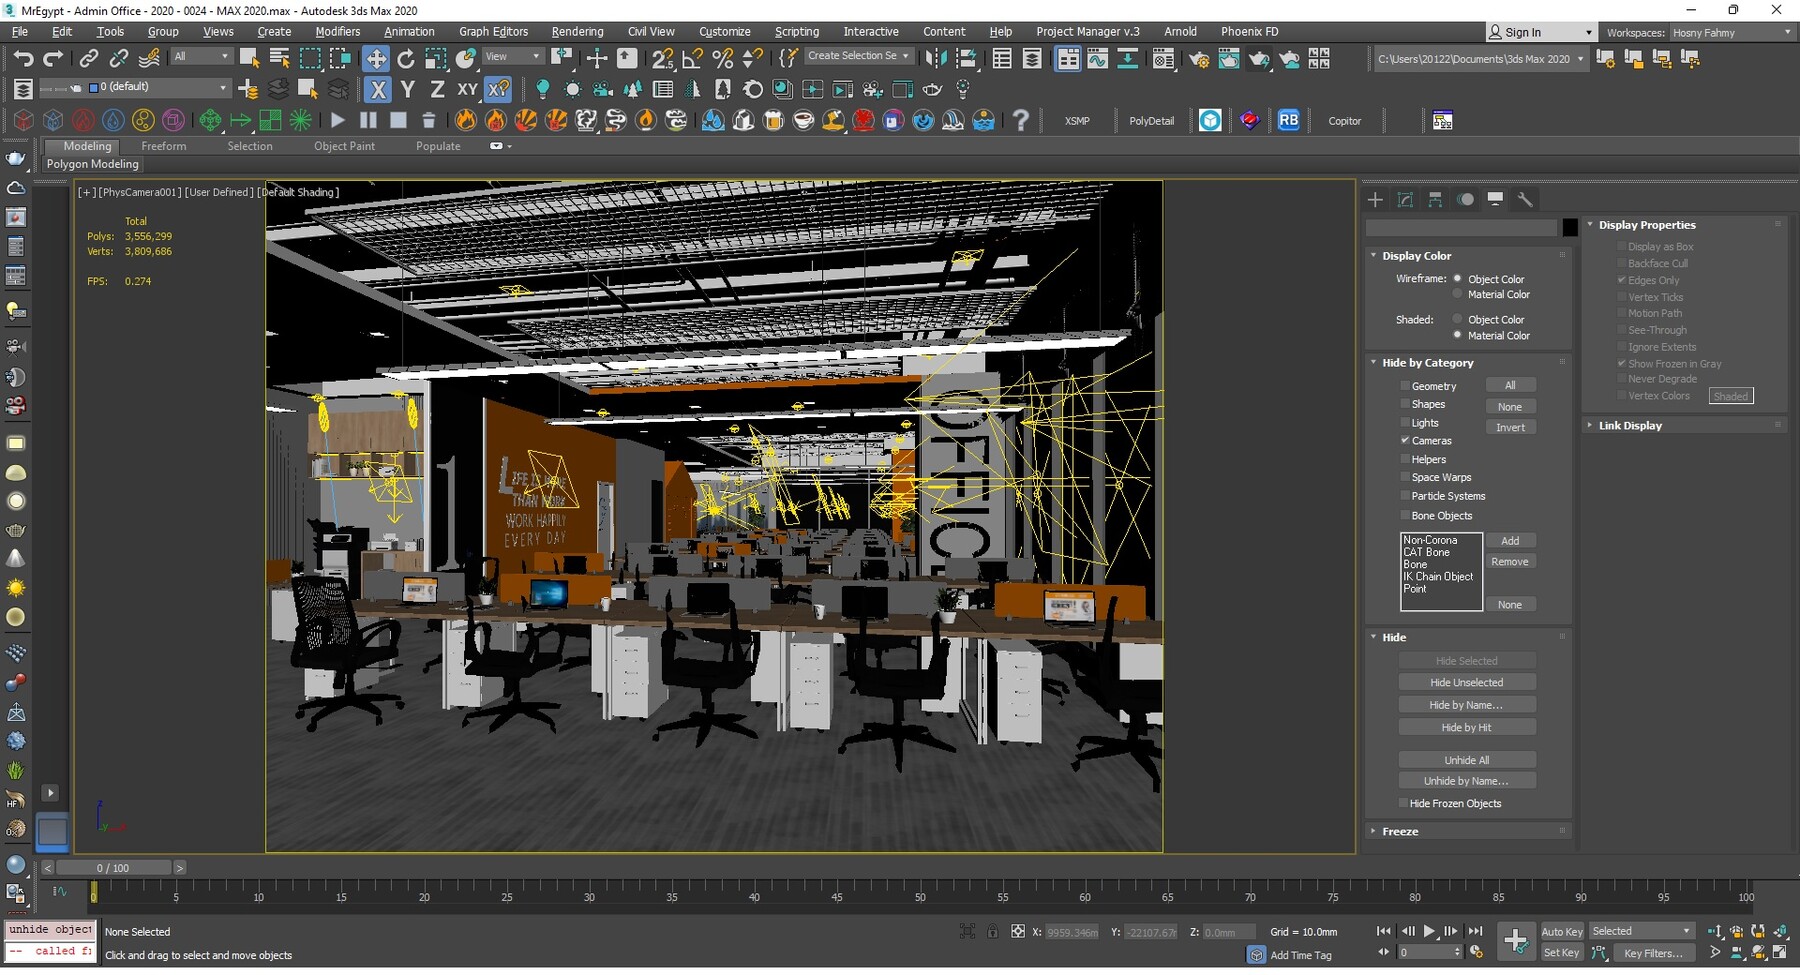
Task: Activate the Mirror tool
Action: click(x=936, y=58)
